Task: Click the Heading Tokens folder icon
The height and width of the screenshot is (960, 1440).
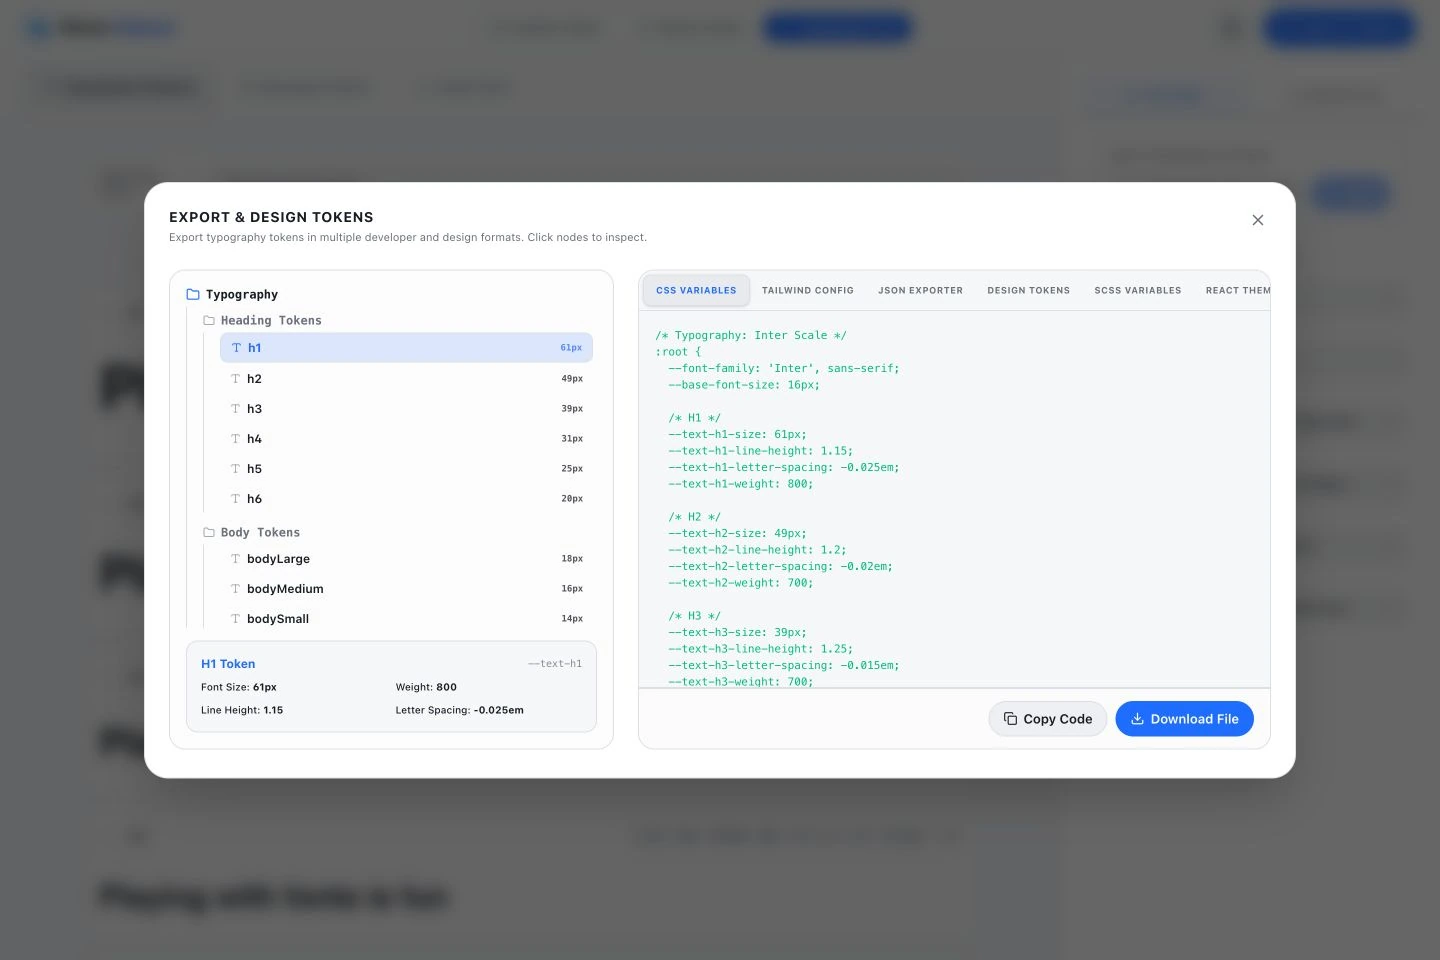Action: (x=209, y=320)
